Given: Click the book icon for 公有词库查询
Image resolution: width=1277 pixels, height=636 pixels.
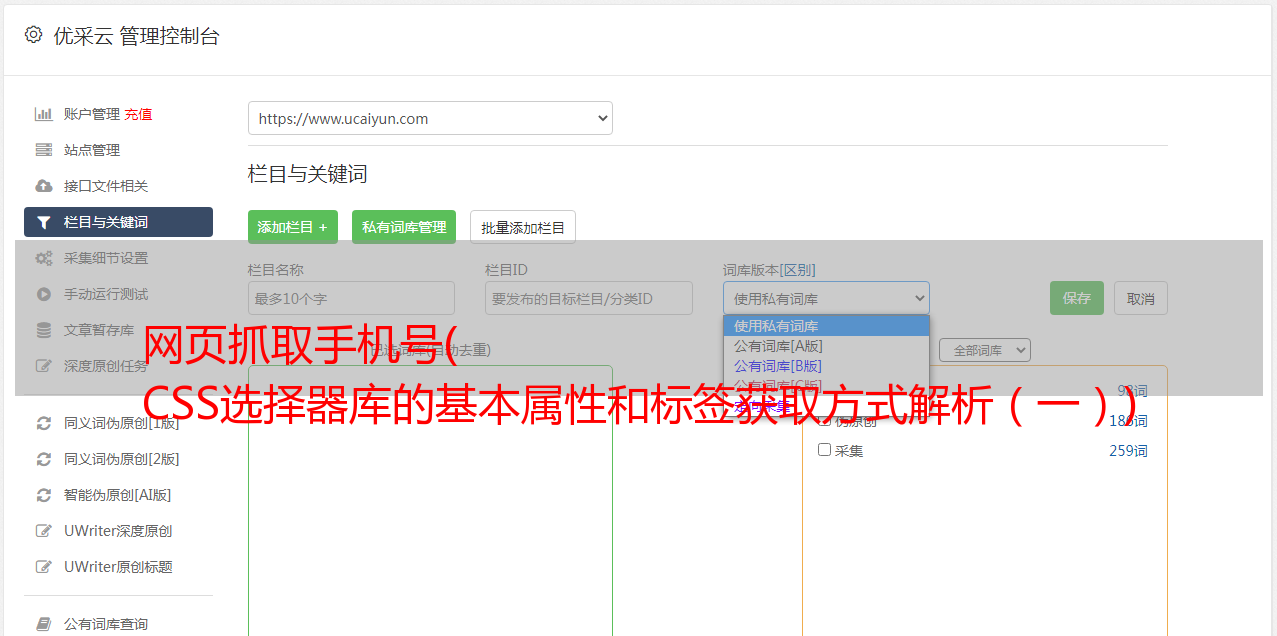Looking at the screenshot, I should [43, 624].
